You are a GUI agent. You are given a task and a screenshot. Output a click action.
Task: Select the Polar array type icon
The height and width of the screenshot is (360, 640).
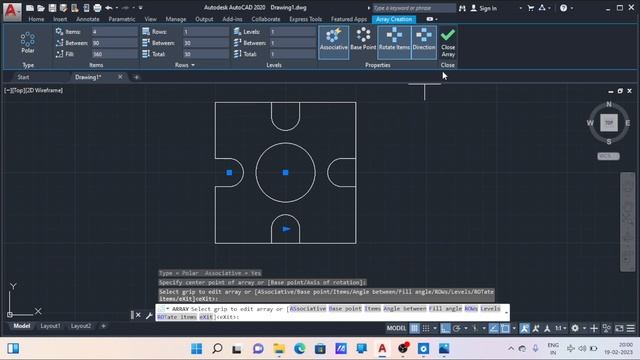[x=28, y=42]
